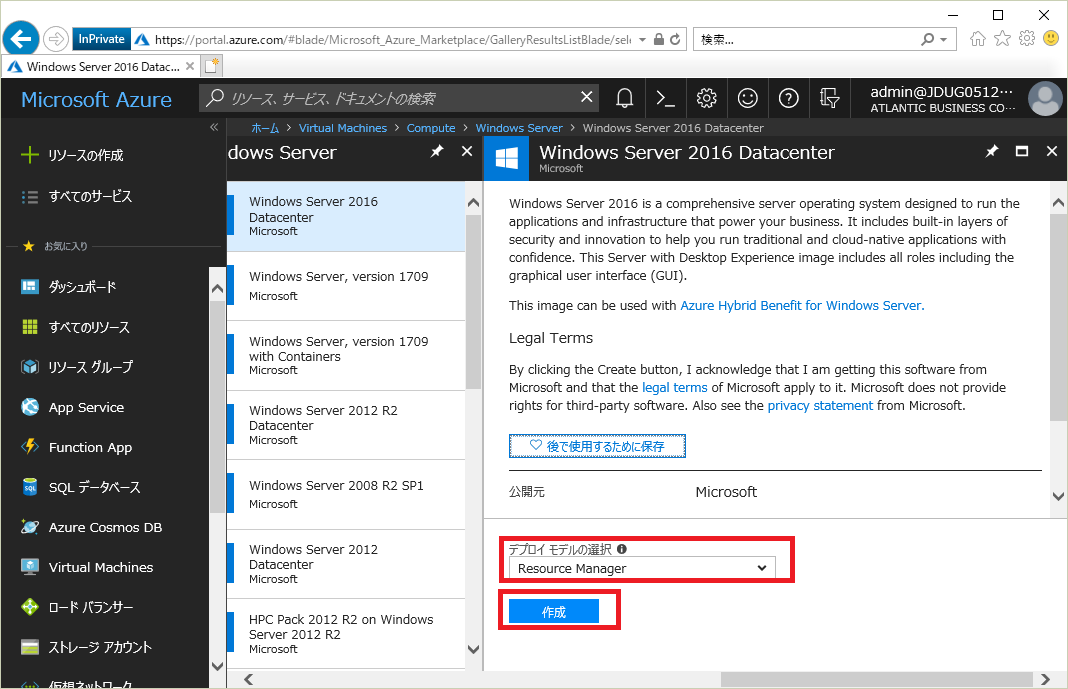This screenshot has width=1068, height=689.
Task: Pin the Windows Server 2016 Datacenter blade
Action: 991,151
